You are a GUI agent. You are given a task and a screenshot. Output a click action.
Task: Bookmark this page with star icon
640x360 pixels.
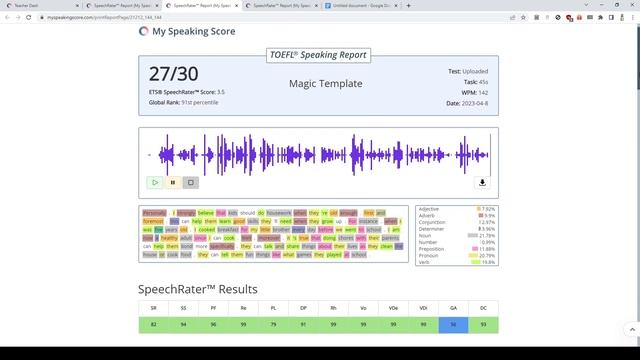tap(523, 18)
